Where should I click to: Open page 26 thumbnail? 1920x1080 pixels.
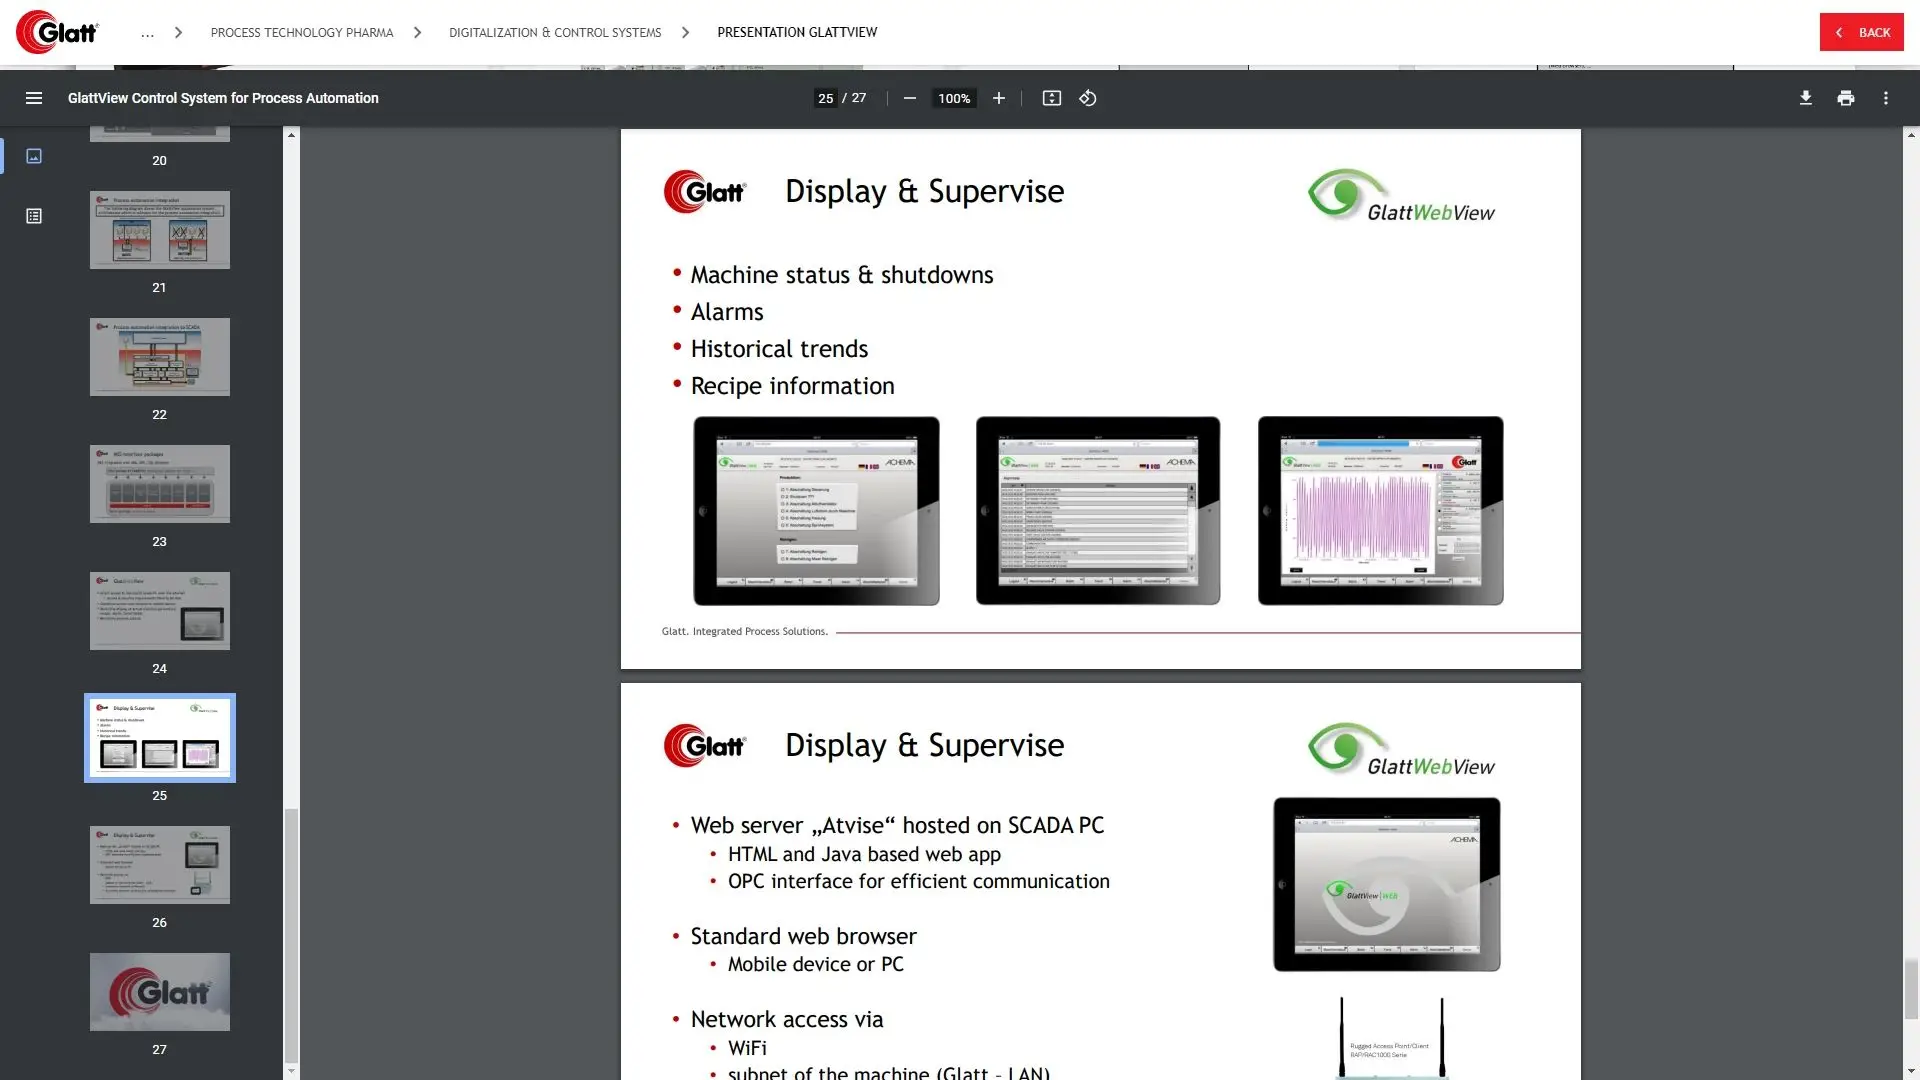[160, 865]
